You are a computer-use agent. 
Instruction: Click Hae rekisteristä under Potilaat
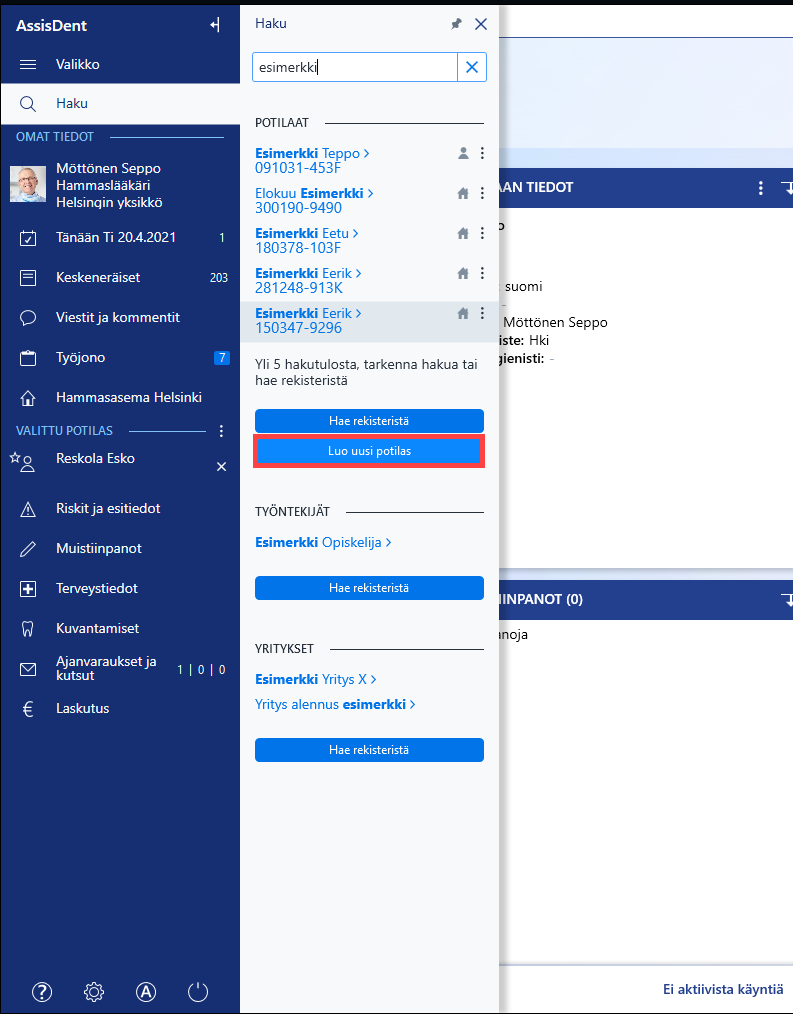pyautogui.click(x=369, y=421)
